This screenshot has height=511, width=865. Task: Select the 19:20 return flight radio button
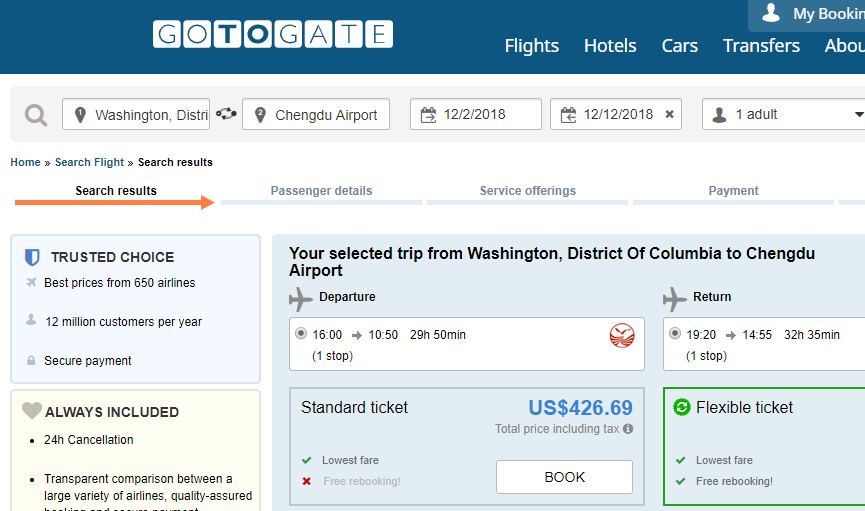pyautogui.click(x=675, y=333)
